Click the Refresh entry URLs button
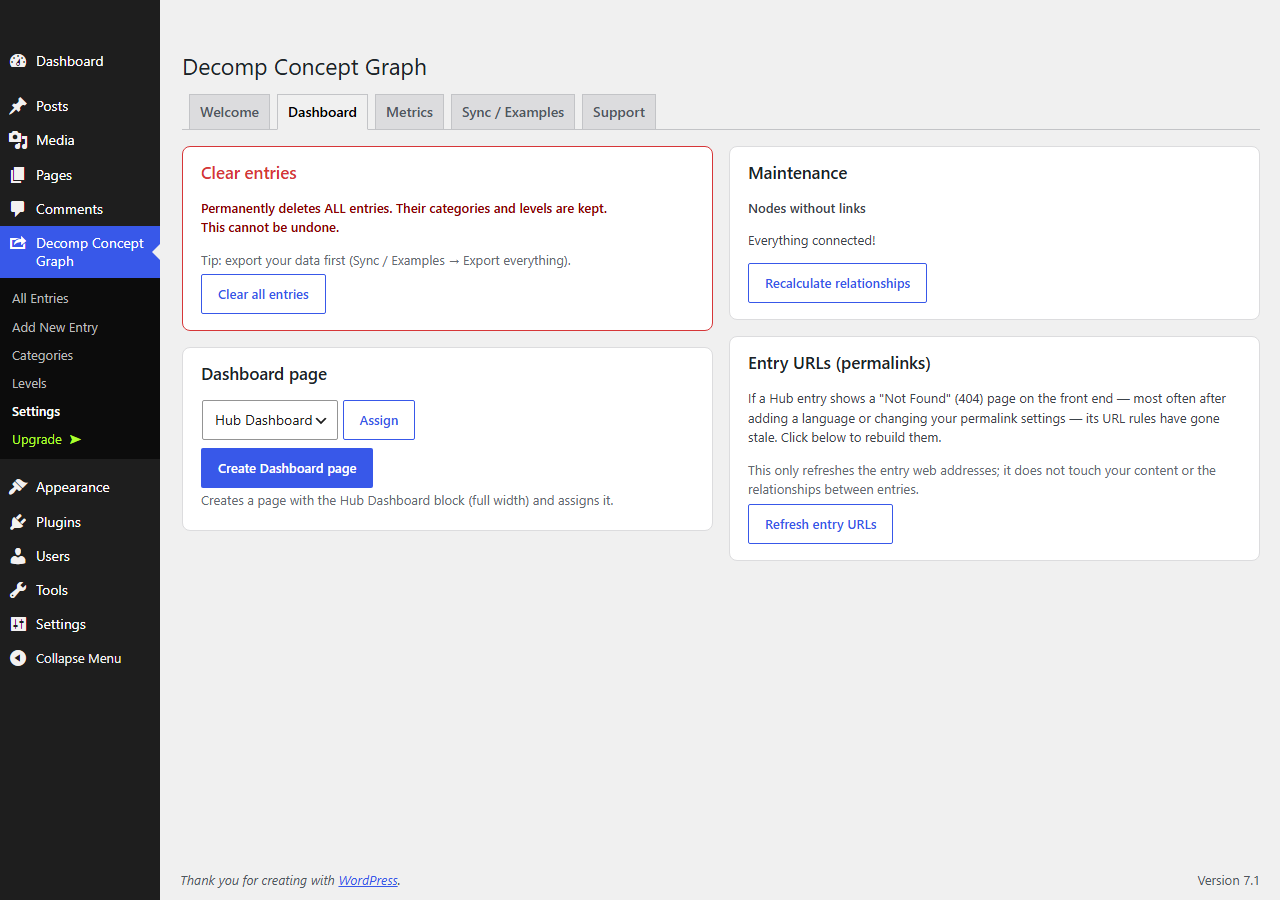This screenshot has width=1280, height=900. click(x=820, y=524)
